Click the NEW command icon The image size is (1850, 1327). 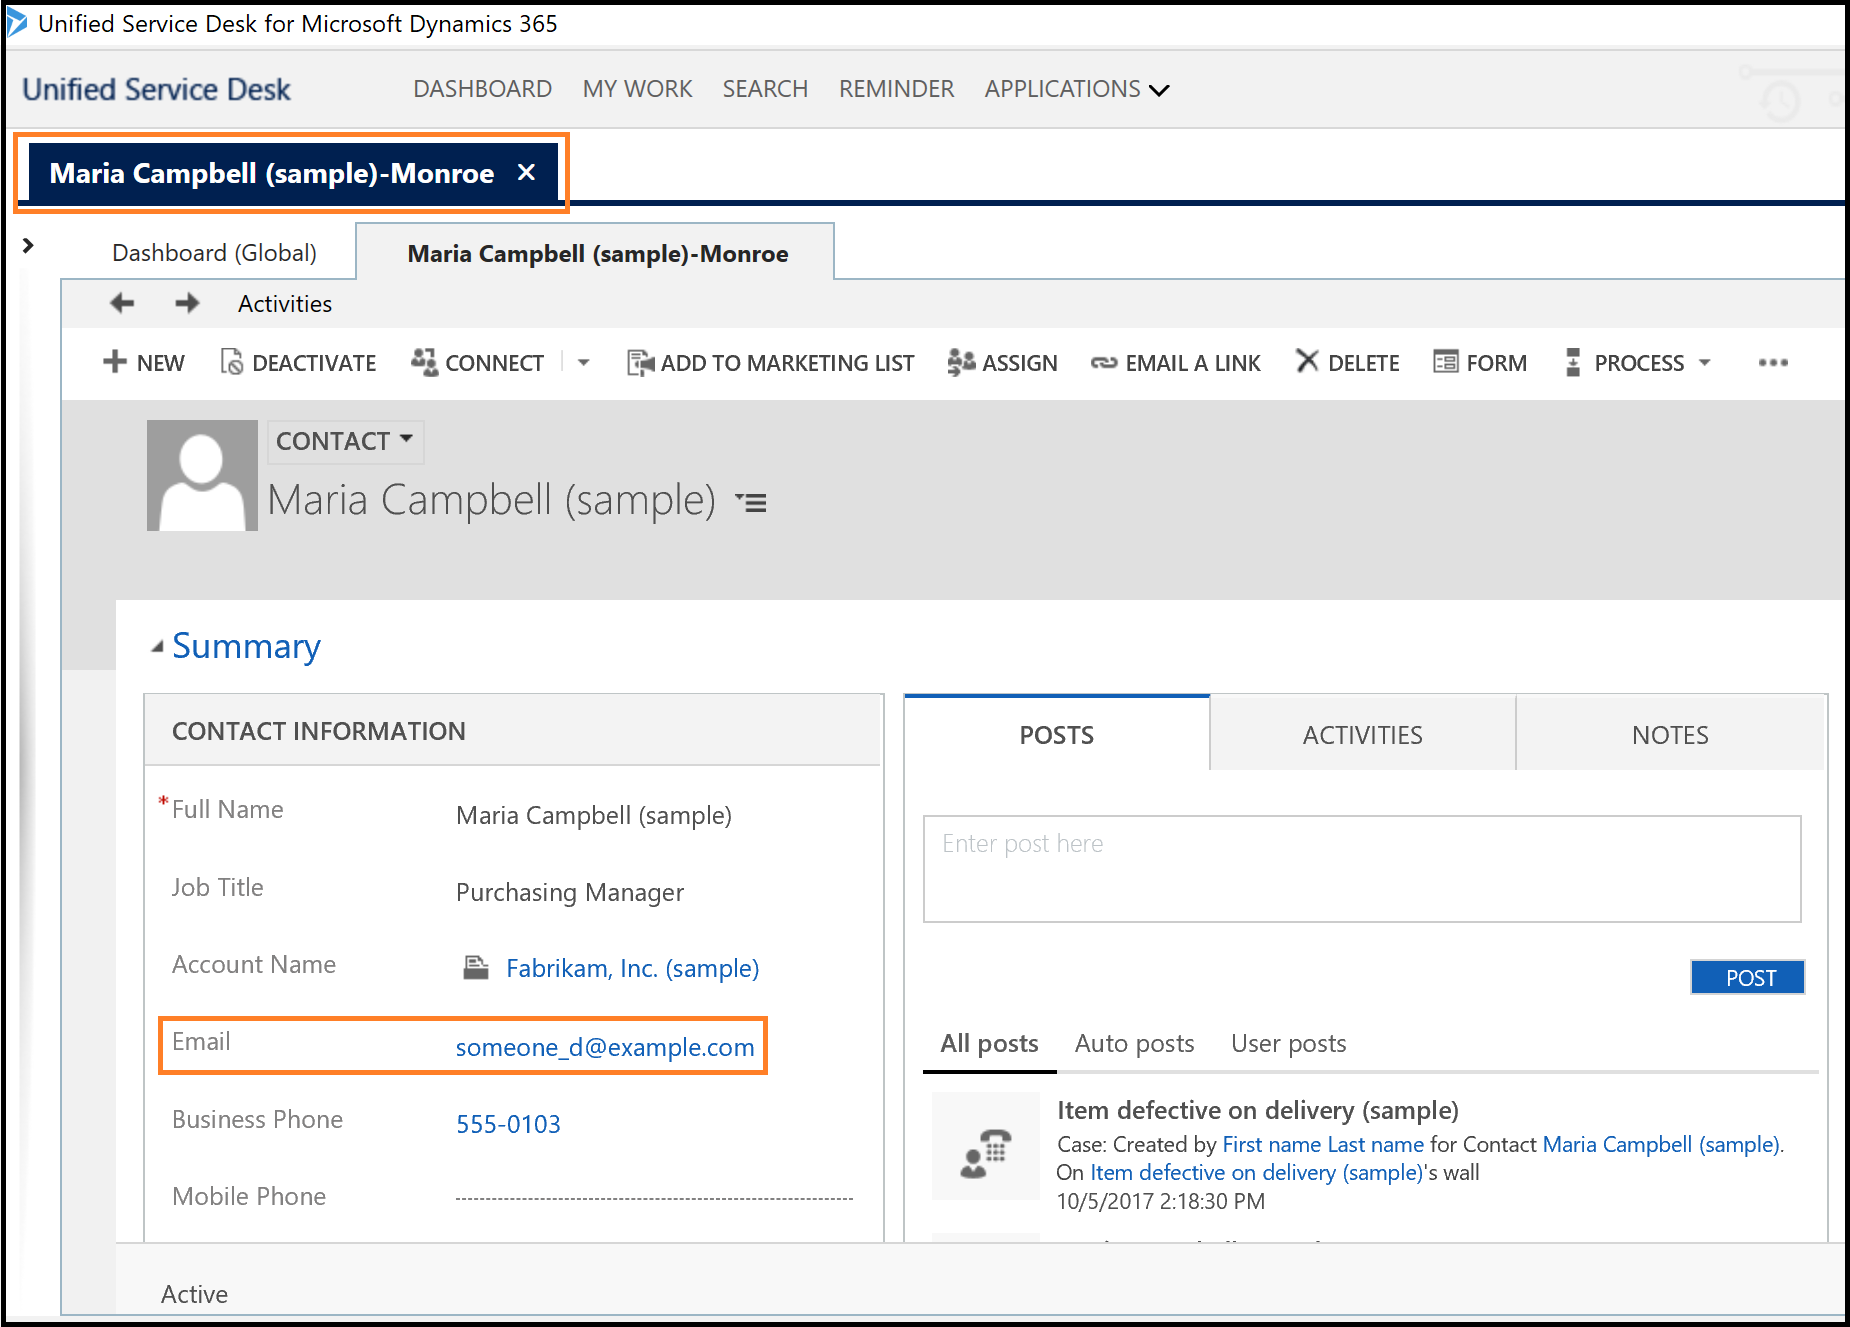click(x=115, y=362)
